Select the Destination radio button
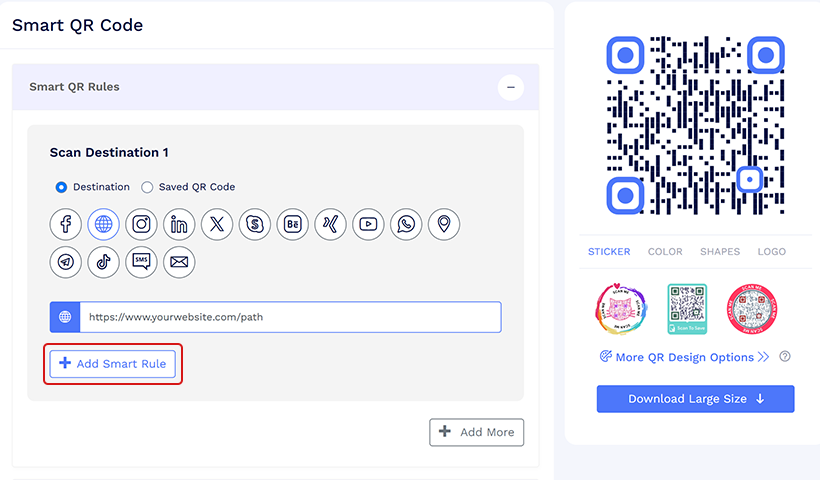This screenshot has height=480, width=820. point(61,187)
